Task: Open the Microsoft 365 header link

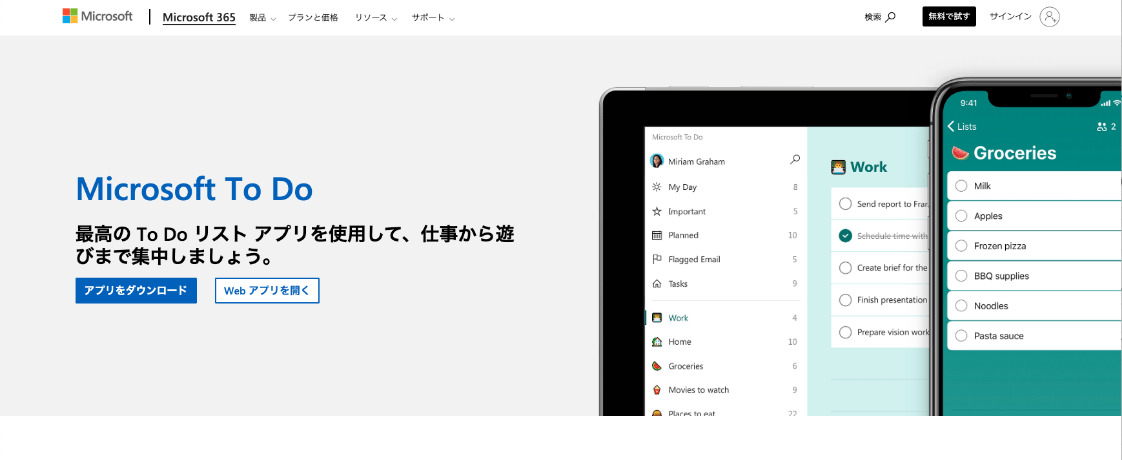Action: (199, 17)
